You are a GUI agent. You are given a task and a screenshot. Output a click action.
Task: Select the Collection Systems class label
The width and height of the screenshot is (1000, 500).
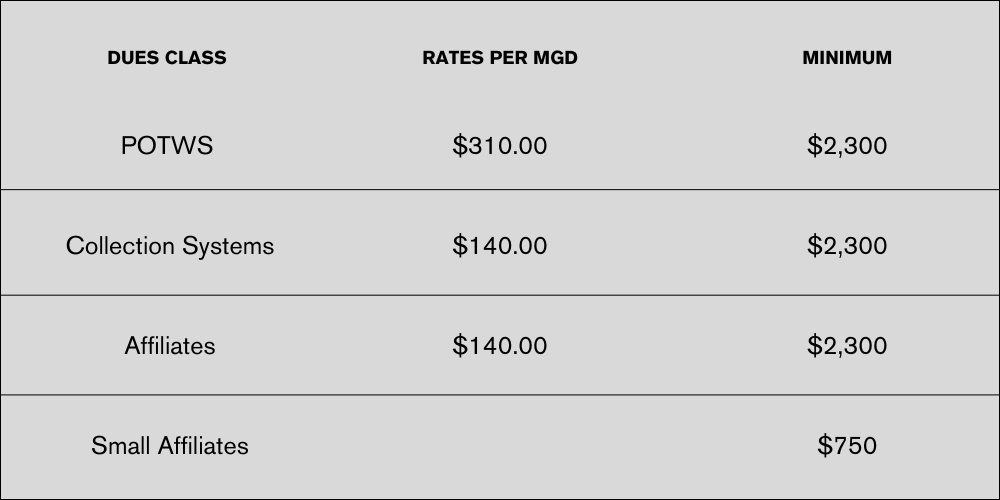point(170,246)
